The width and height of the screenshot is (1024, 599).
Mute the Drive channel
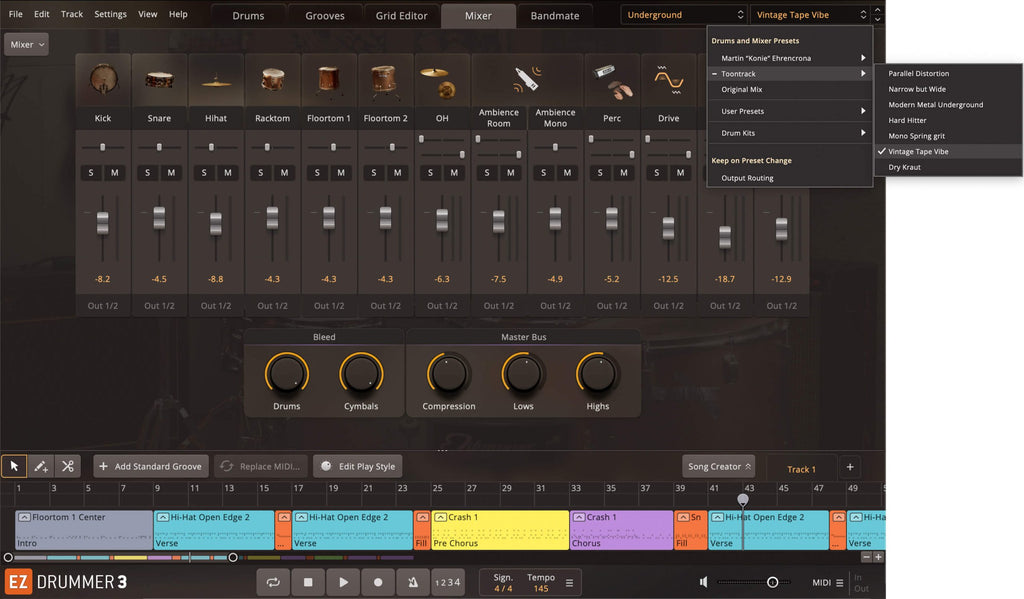tap(680, 172)
